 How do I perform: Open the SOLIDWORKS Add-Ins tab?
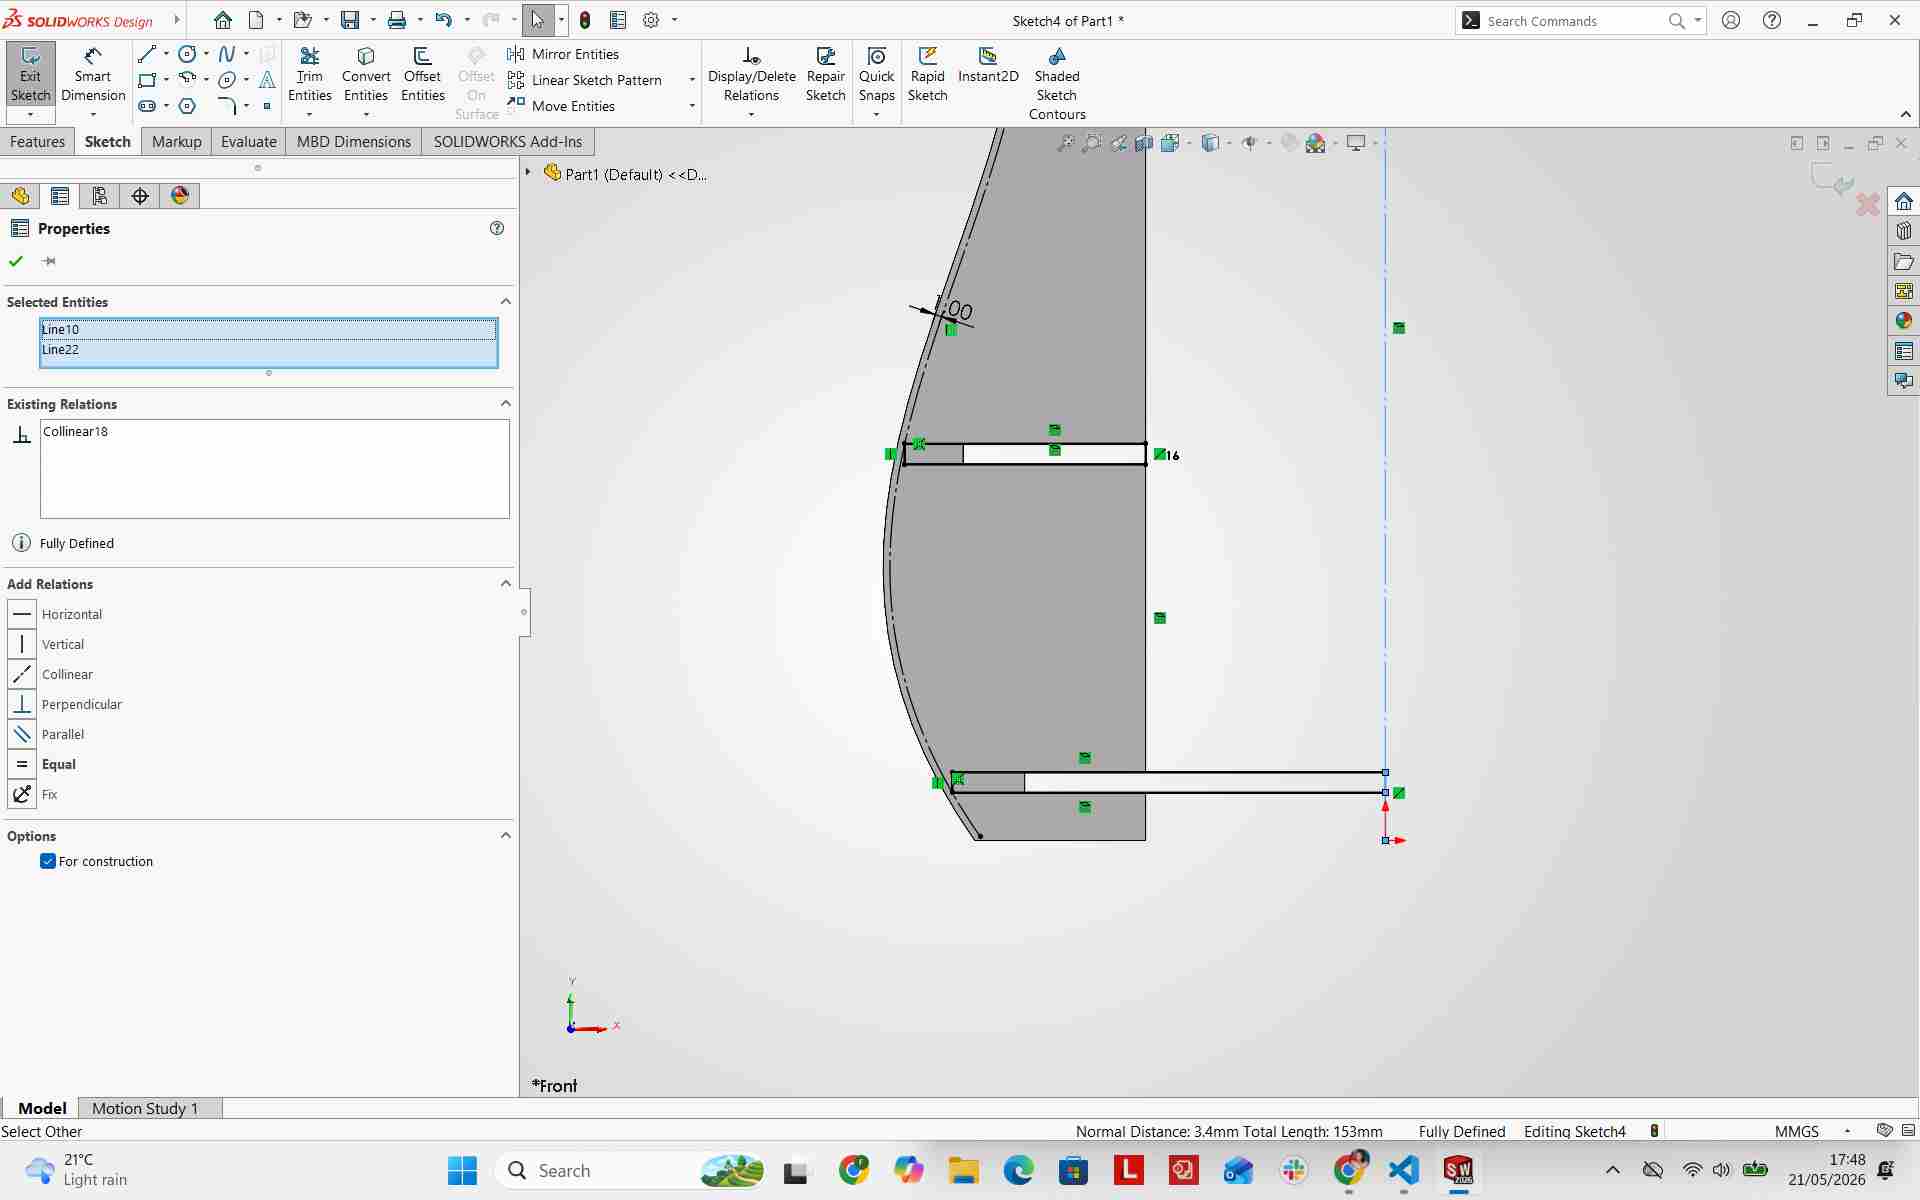pos(508,141)
